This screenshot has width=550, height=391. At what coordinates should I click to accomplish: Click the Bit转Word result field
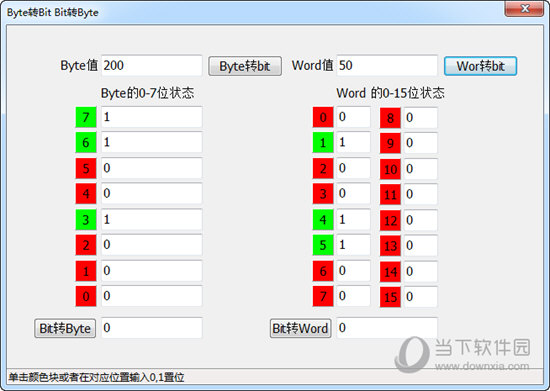[x=387, y=328]
